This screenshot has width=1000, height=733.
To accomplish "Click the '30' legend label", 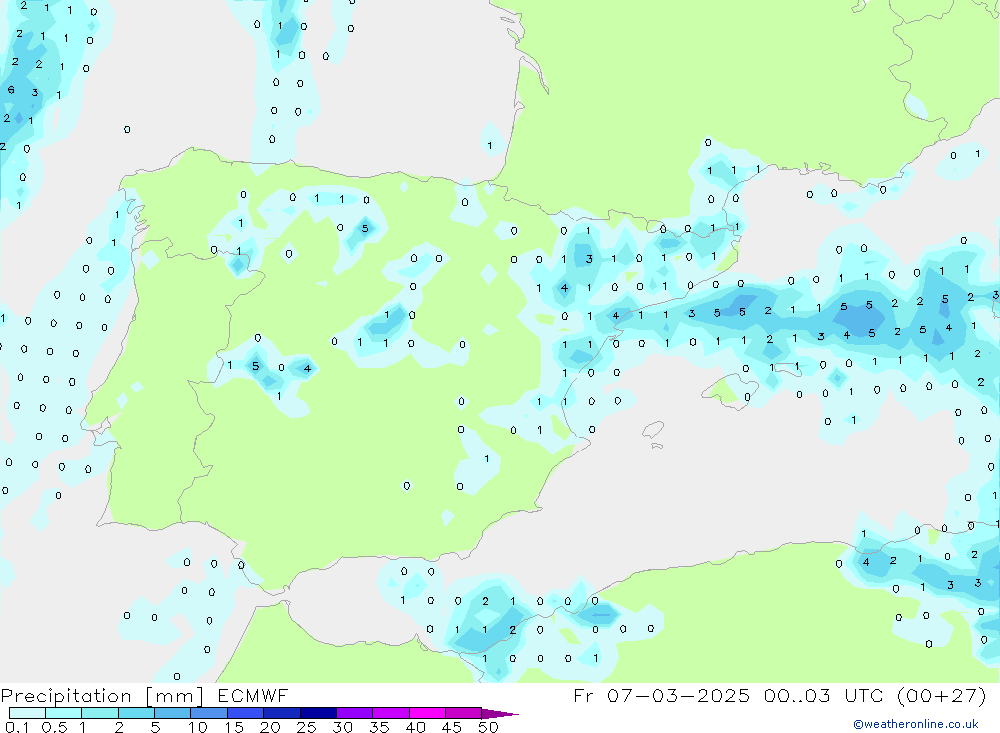I will coord(342,727).
